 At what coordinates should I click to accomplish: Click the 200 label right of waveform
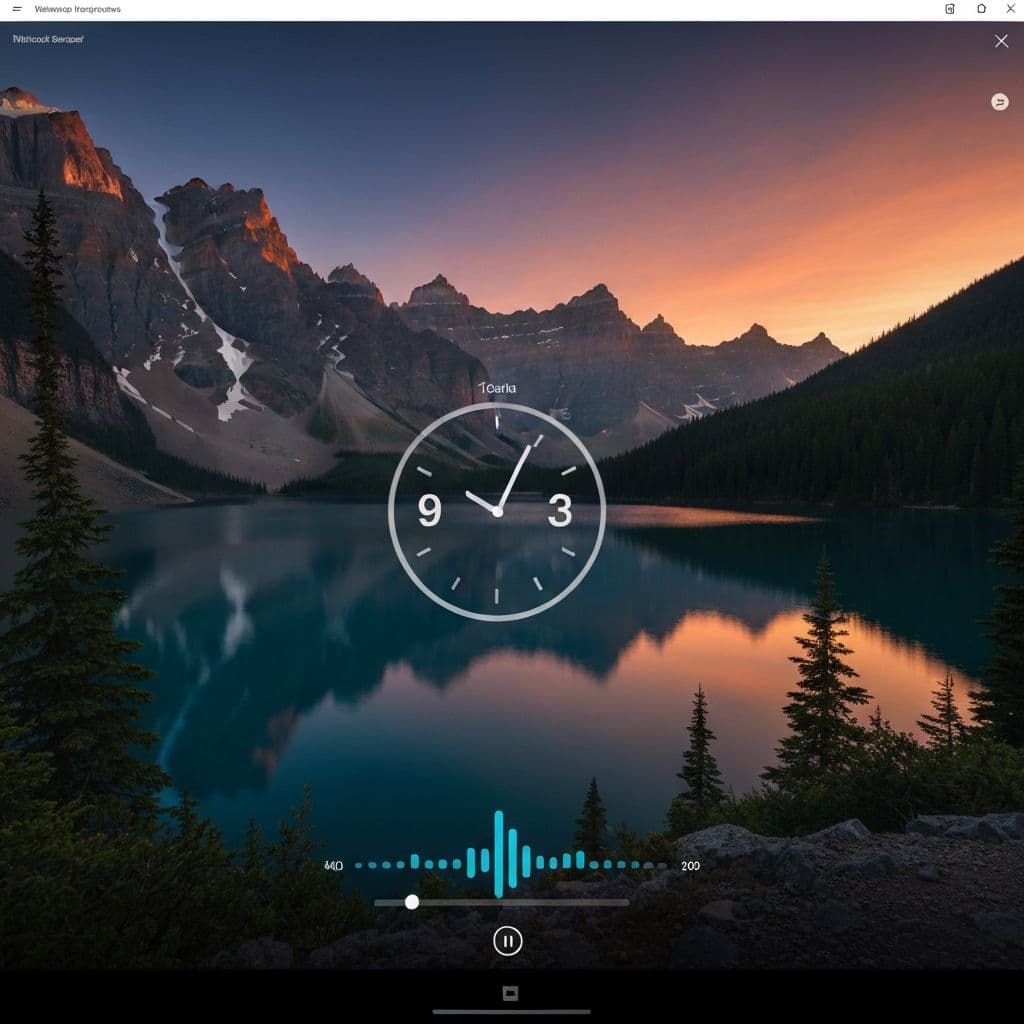coord(690,866)
